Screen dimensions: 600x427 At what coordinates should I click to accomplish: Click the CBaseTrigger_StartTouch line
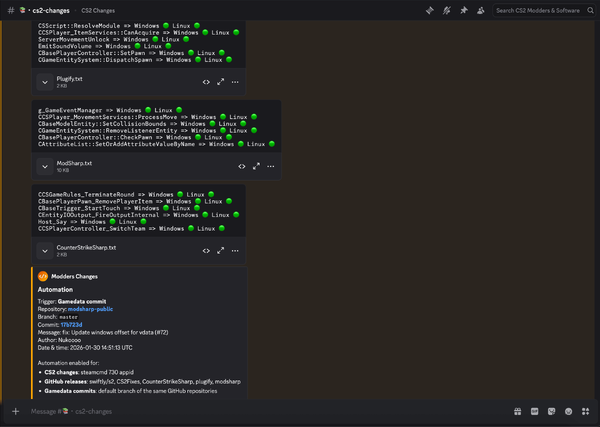[119, 208]
